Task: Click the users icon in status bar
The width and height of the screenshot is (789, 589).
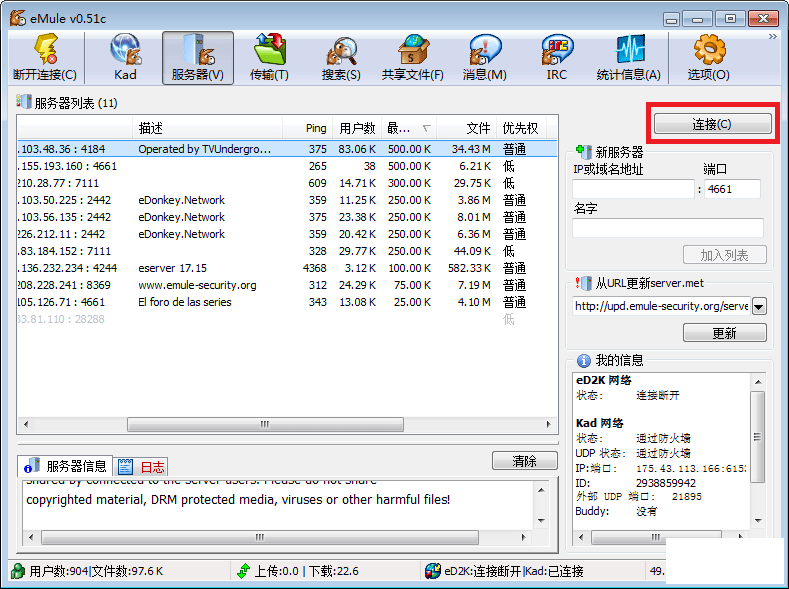Action: (18, 571)
